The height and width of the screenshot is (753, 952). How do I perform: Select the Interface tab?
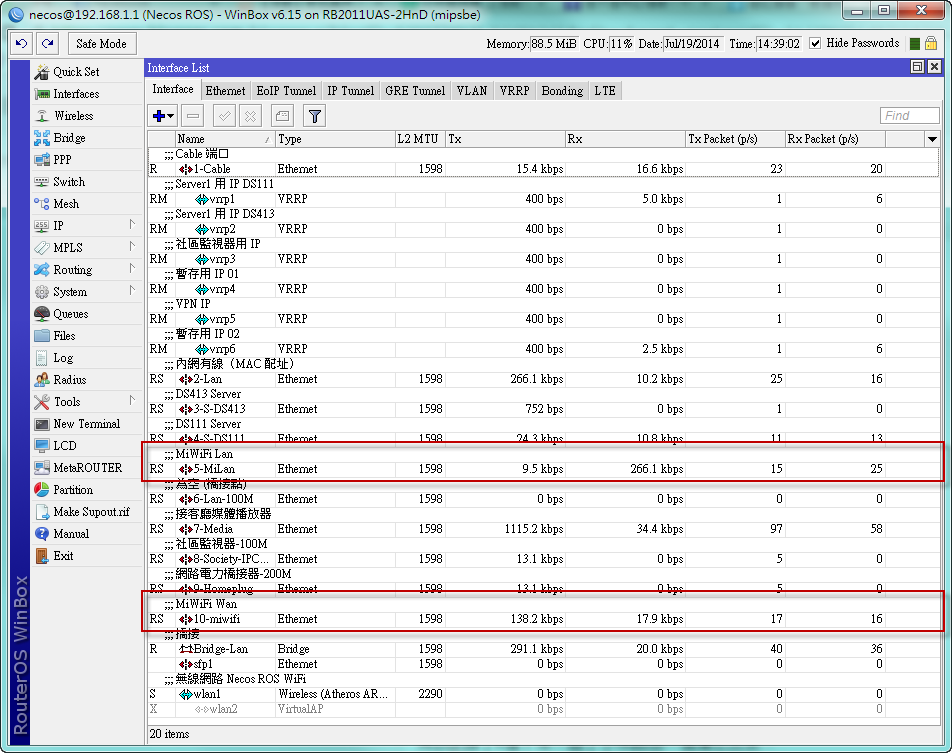pos(173,89)
